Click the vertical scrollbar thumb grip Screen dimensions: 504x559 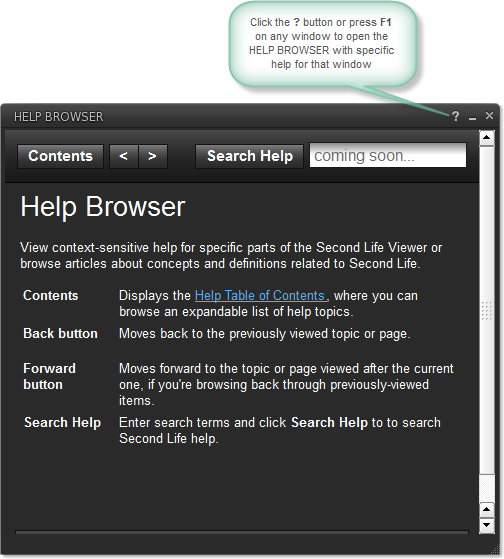click(x=487, y=311)
